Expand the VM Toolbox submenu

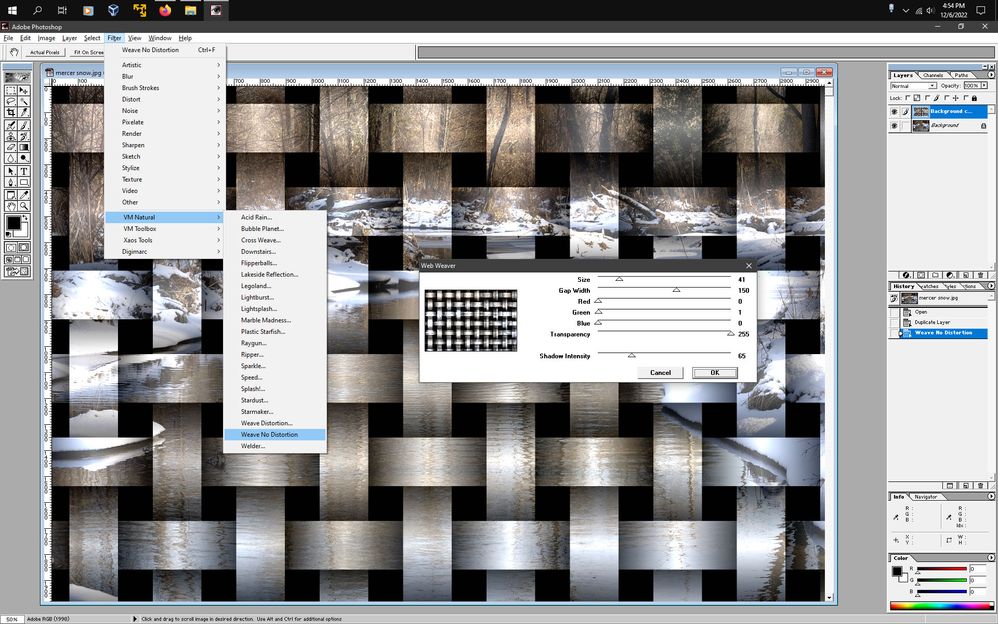click(164, 229)
